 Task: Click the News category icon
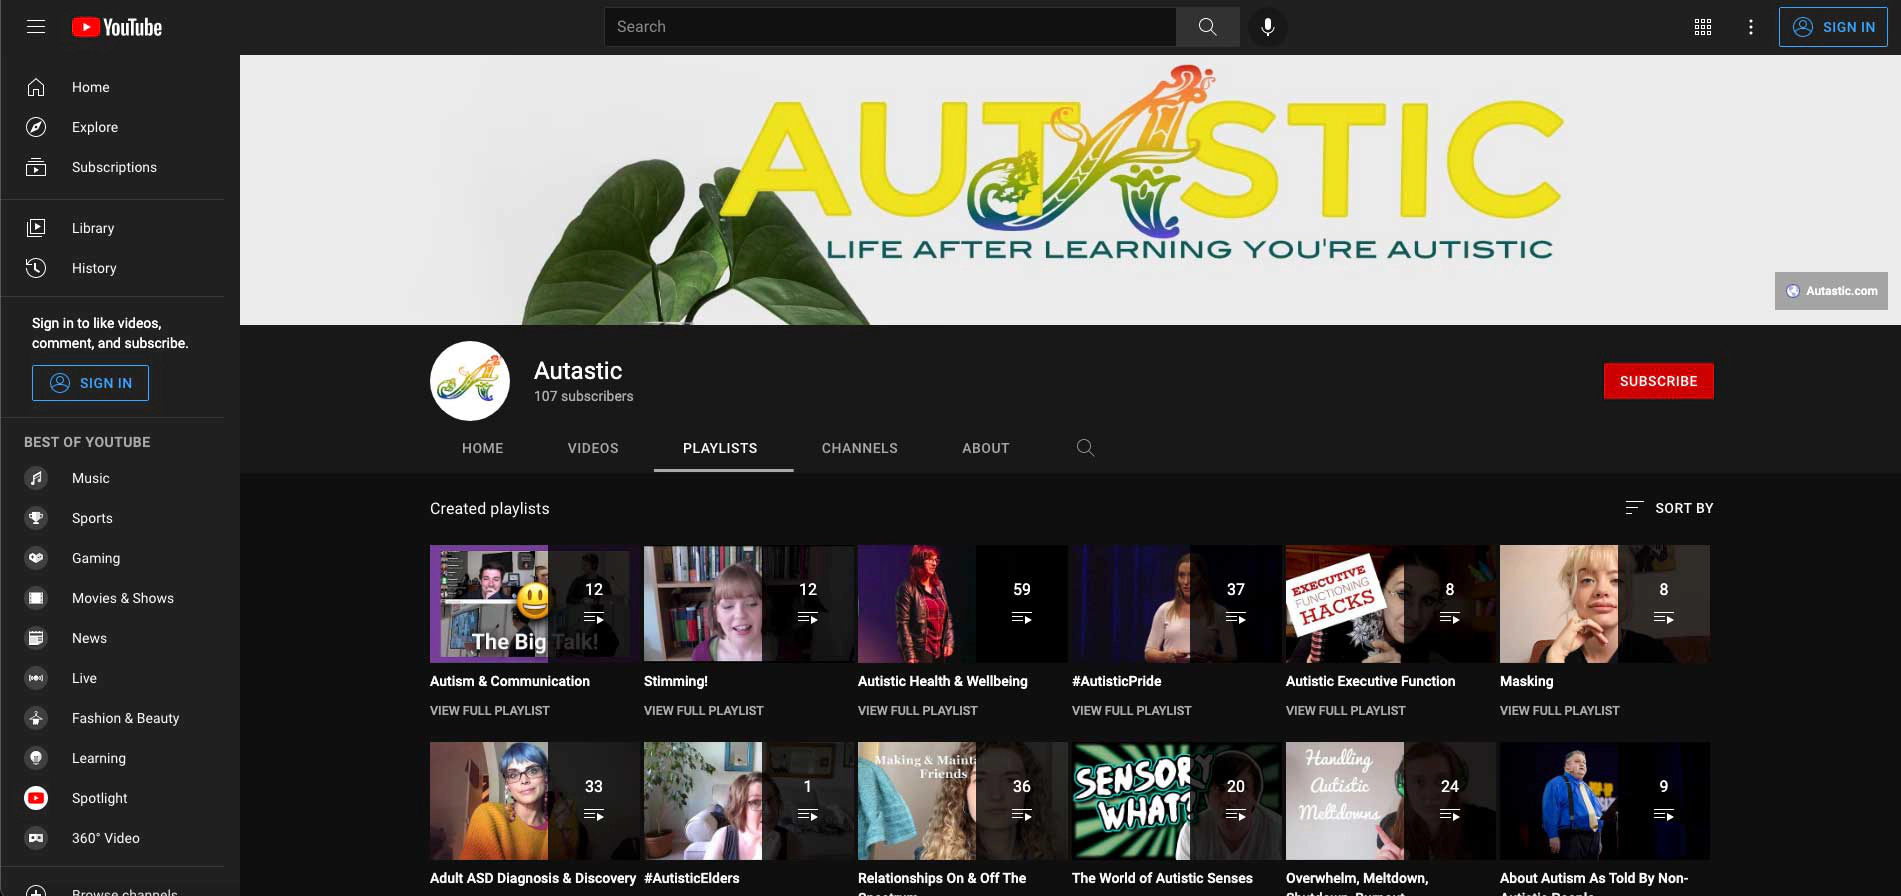(x=36, y=638)
